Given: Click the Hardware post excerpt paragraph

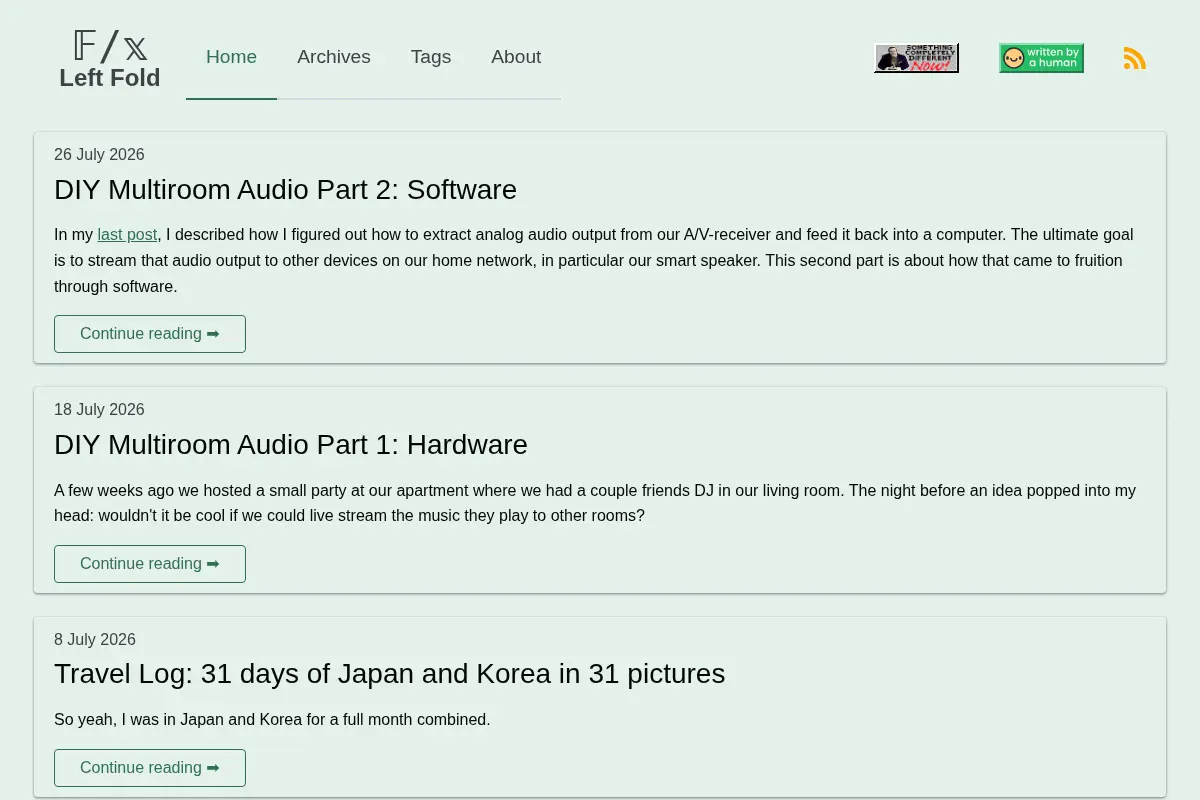Looking at the screenshot, I should pyautogui.click(x=595, y=503).
